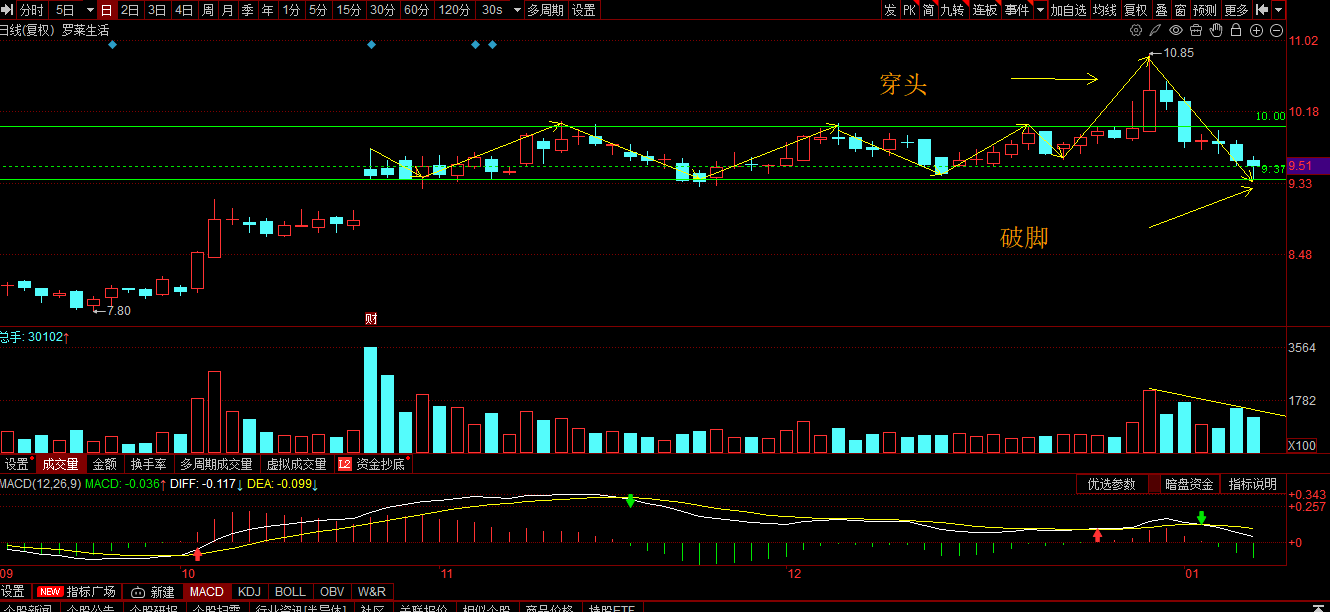The image size is (1330, 612).
Task: Toggle the 均线 moving averages
Action: 1104,10
